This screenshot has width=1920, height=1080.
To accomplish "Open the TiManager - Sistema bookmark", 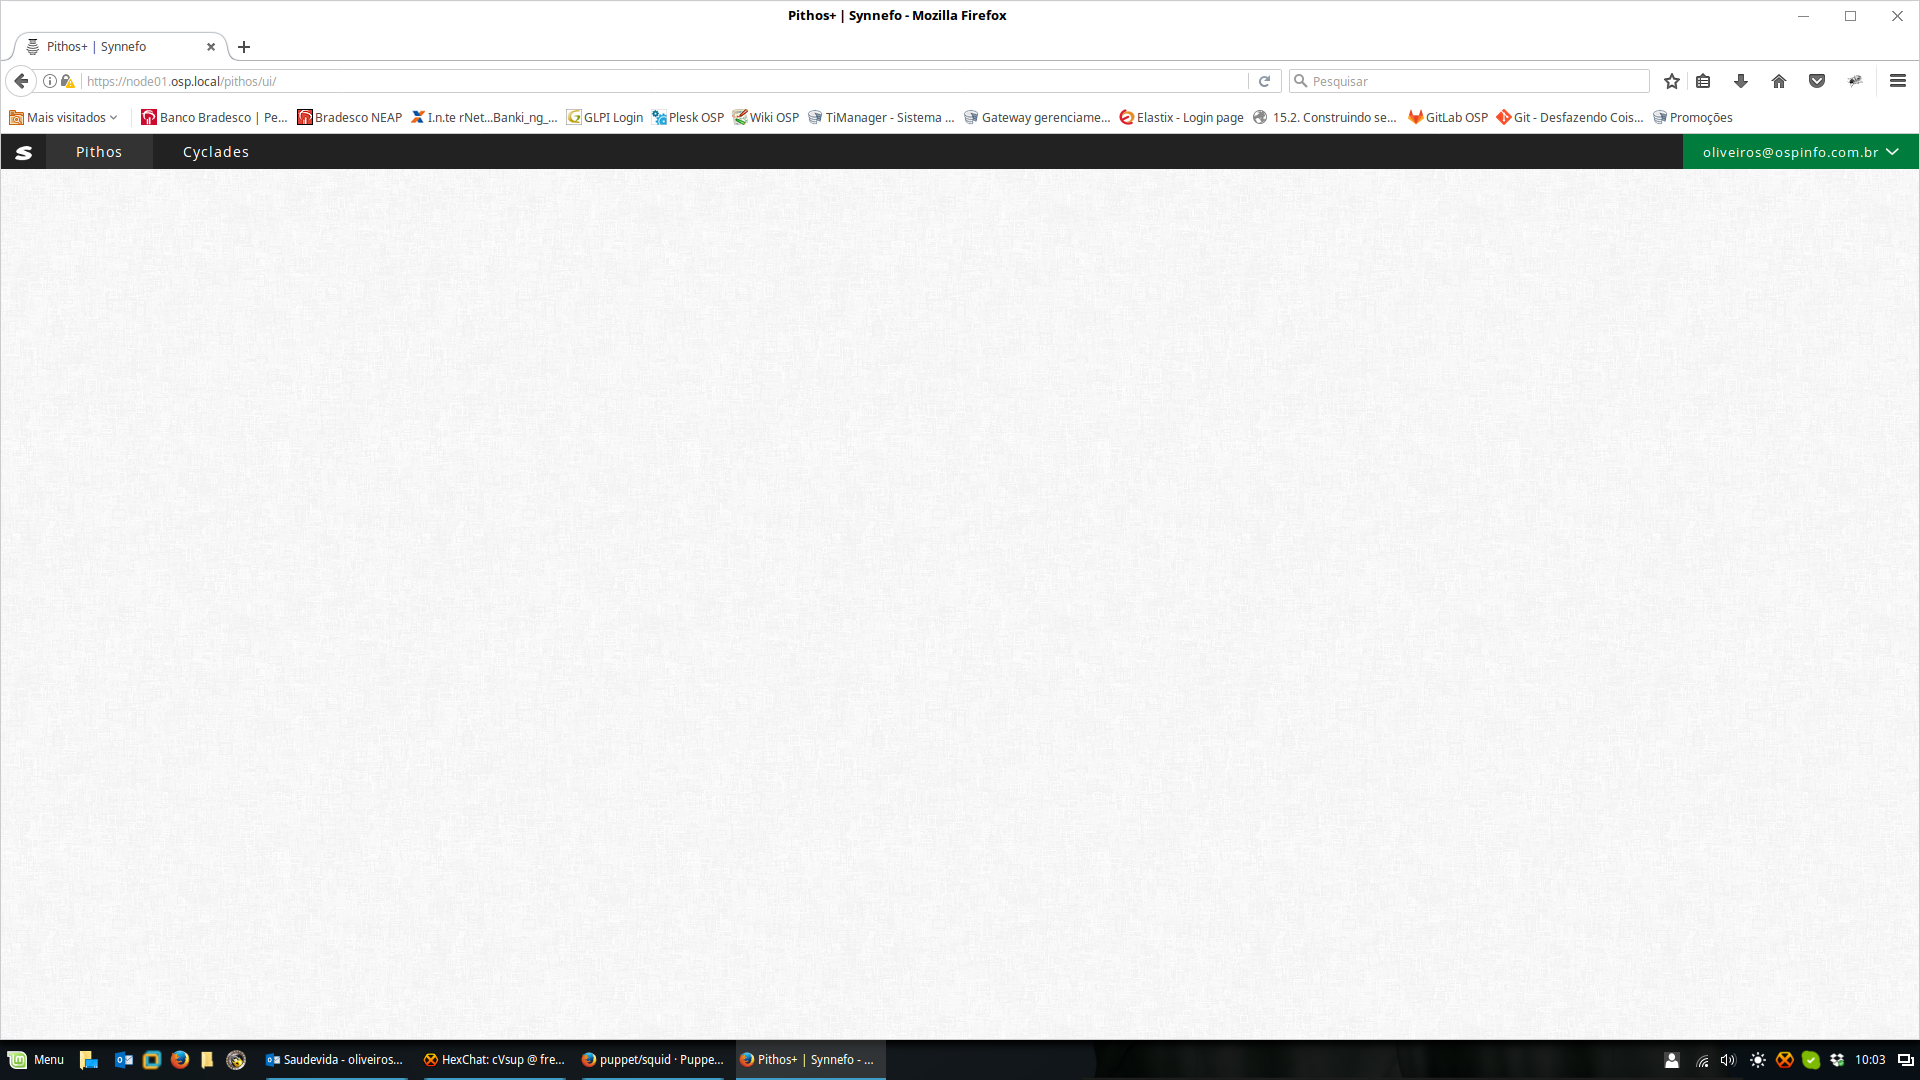I will [881, 117].
